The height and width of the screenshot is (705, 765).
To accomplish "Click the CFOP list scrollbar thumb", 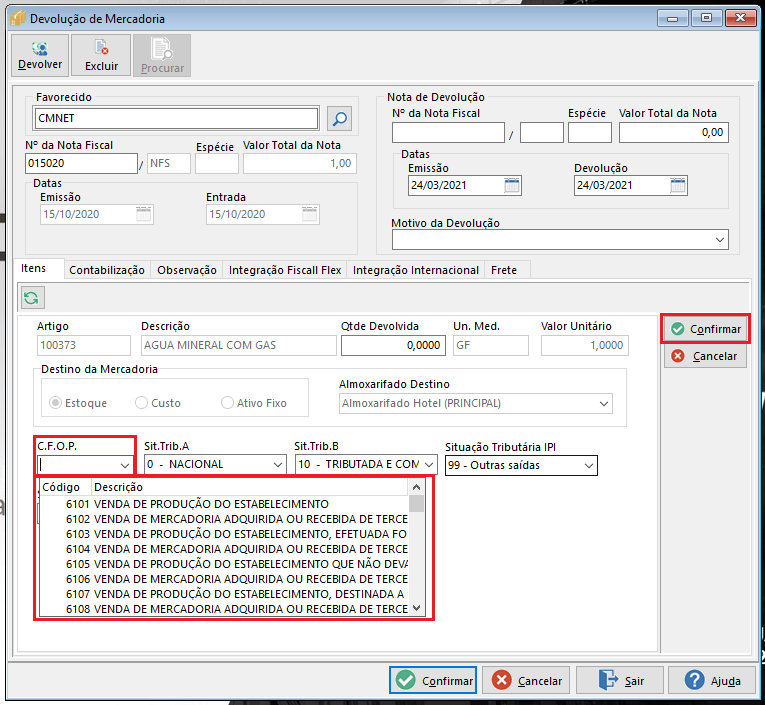I will pos(416,504).
